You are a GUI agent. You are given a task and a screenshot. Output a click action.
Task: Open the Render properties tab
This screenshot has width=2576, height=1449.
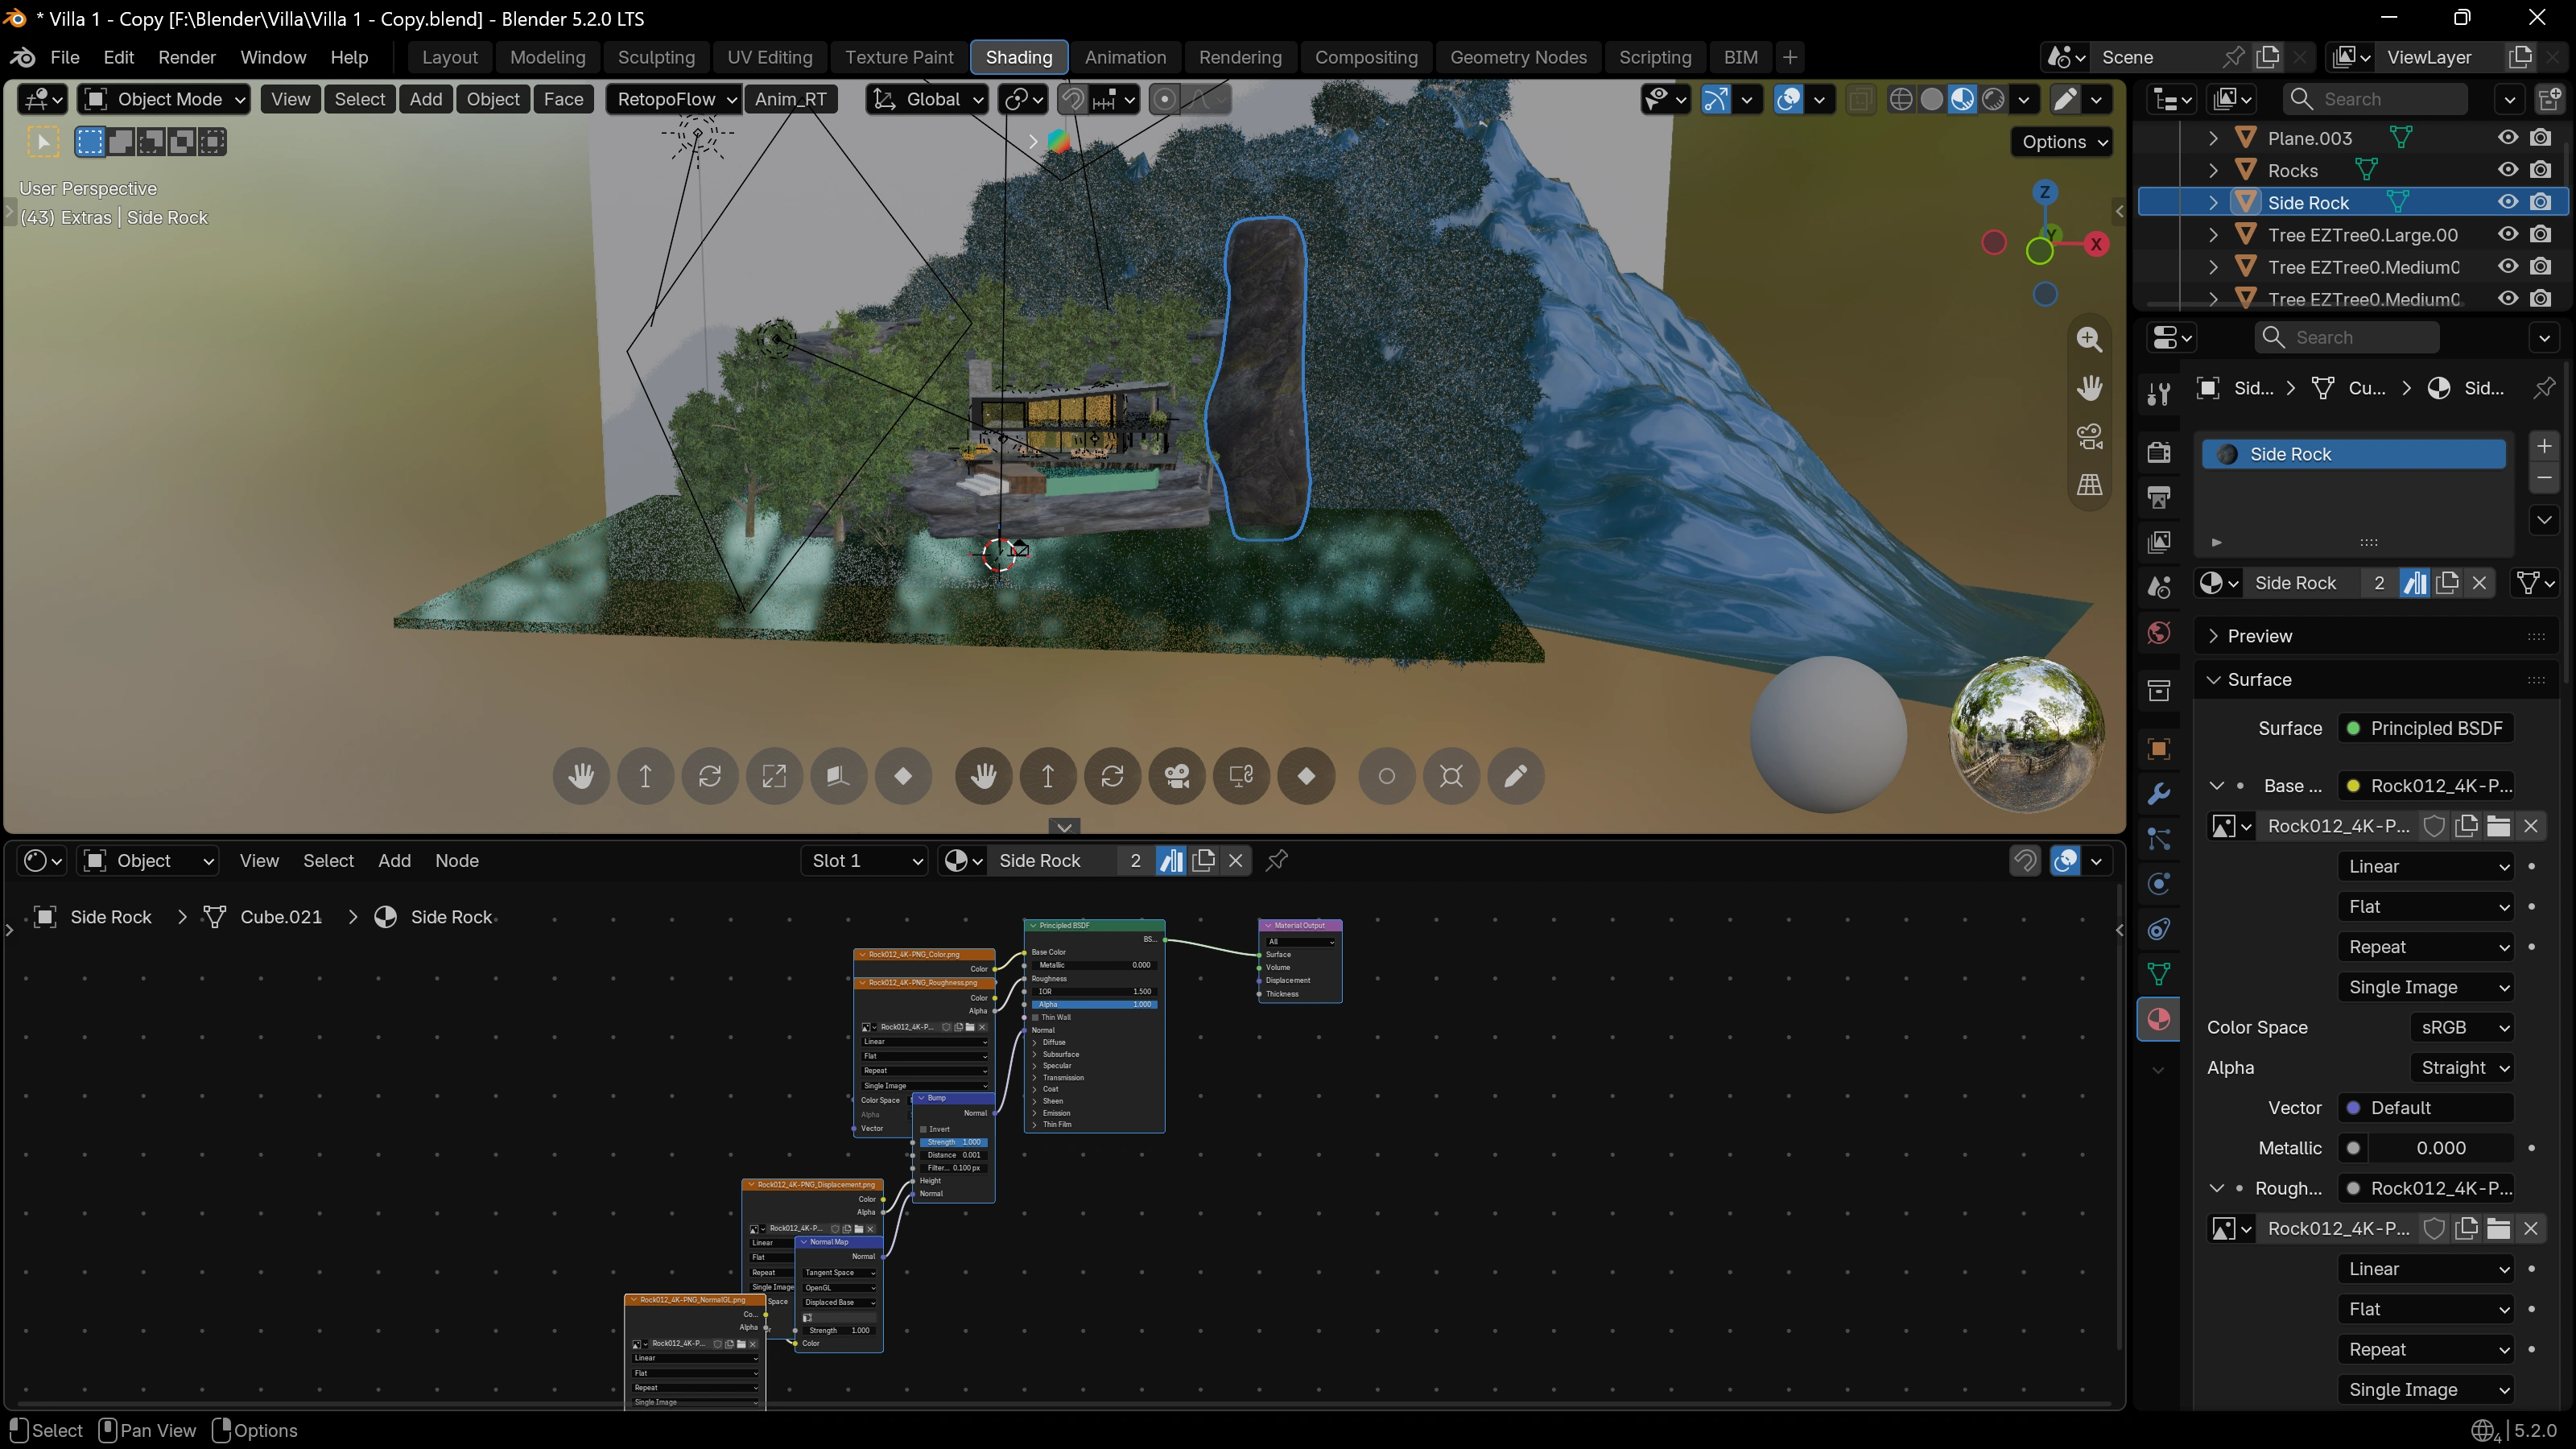2159,452
